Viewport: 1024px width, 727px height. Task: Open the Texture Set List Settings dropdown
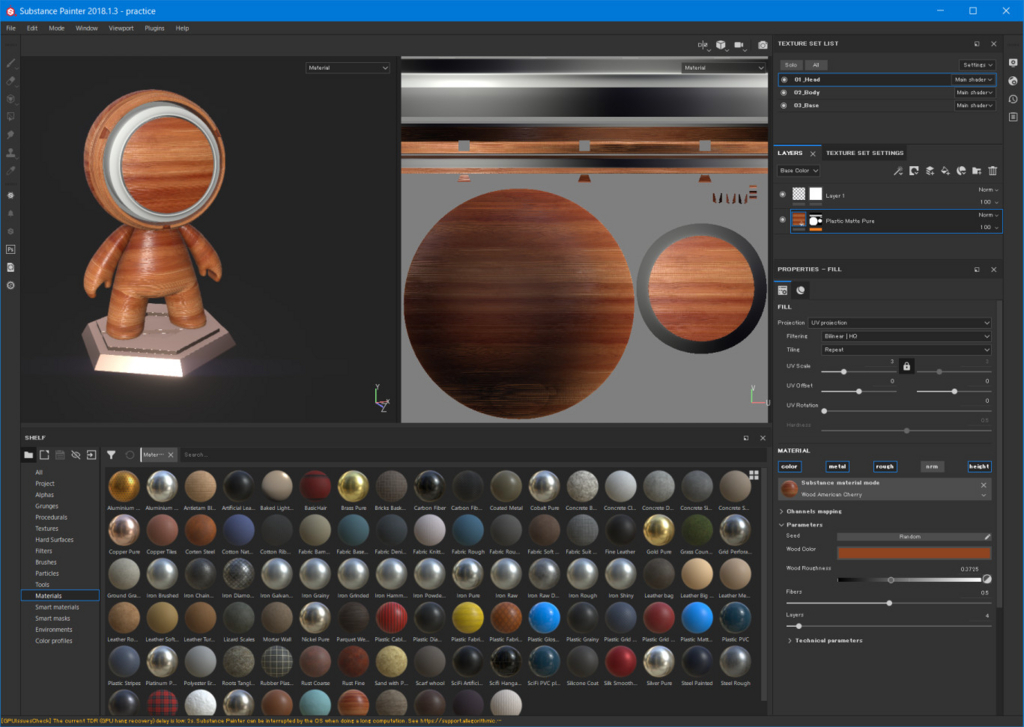click(977, 65)
